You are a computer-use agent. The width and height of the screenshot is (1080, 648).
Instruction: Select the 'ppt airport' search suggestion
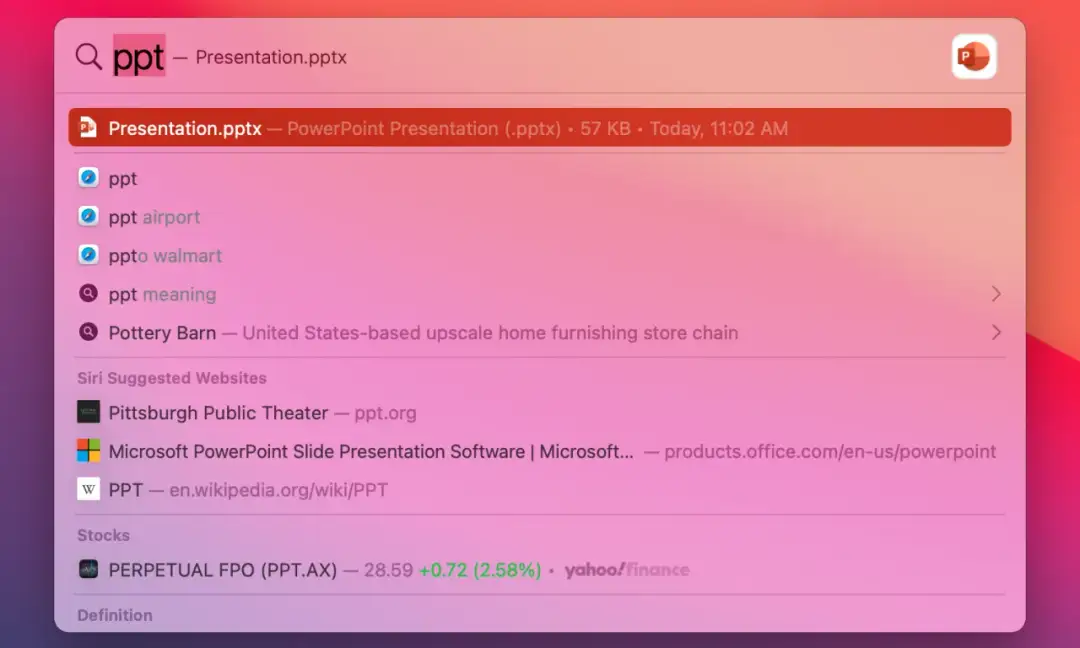click(155, 217)
